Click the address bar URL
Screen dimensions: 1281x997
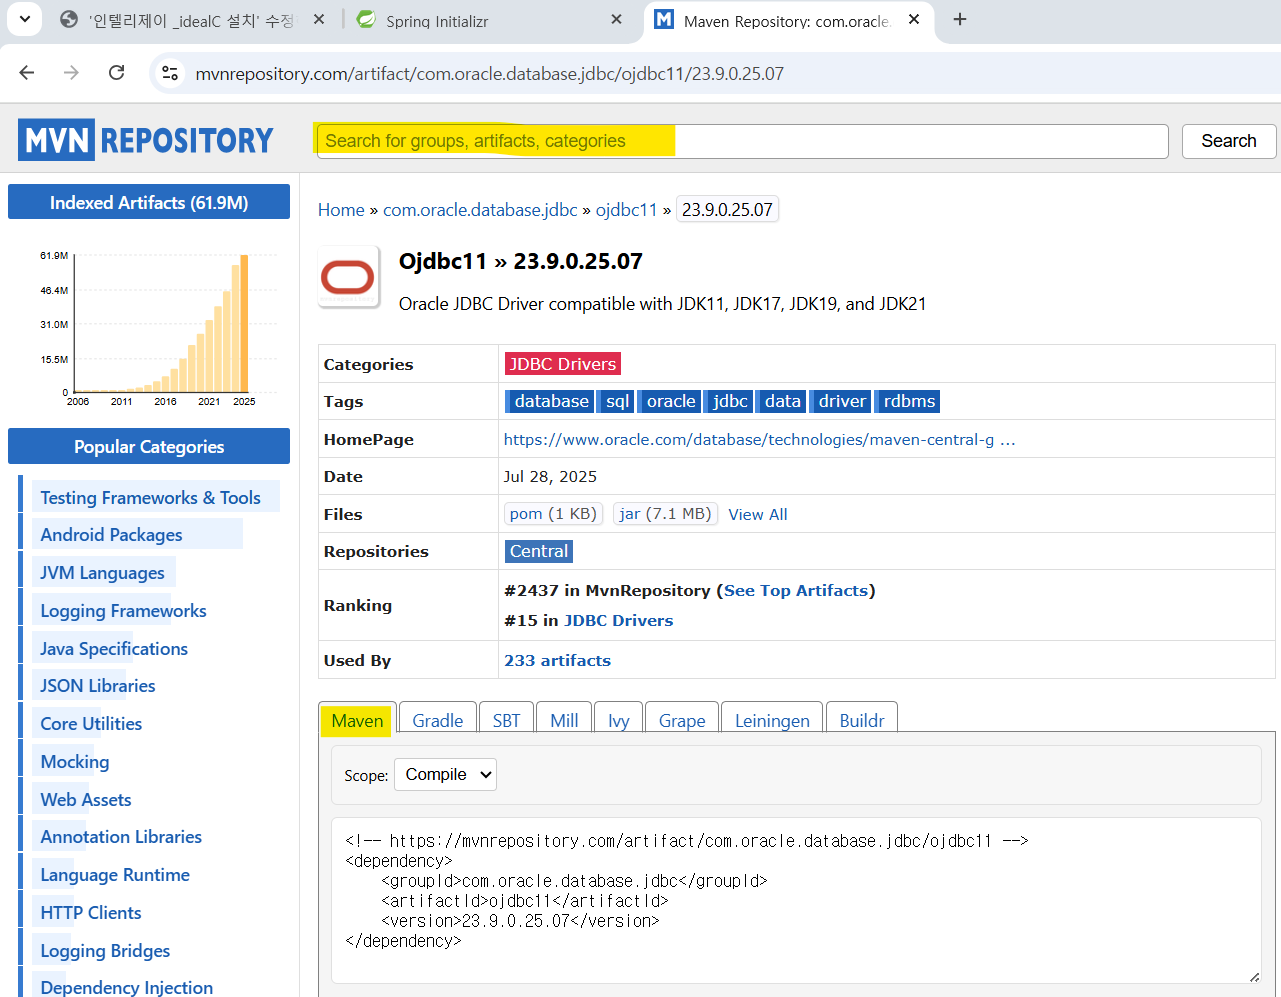coord(490,73)
